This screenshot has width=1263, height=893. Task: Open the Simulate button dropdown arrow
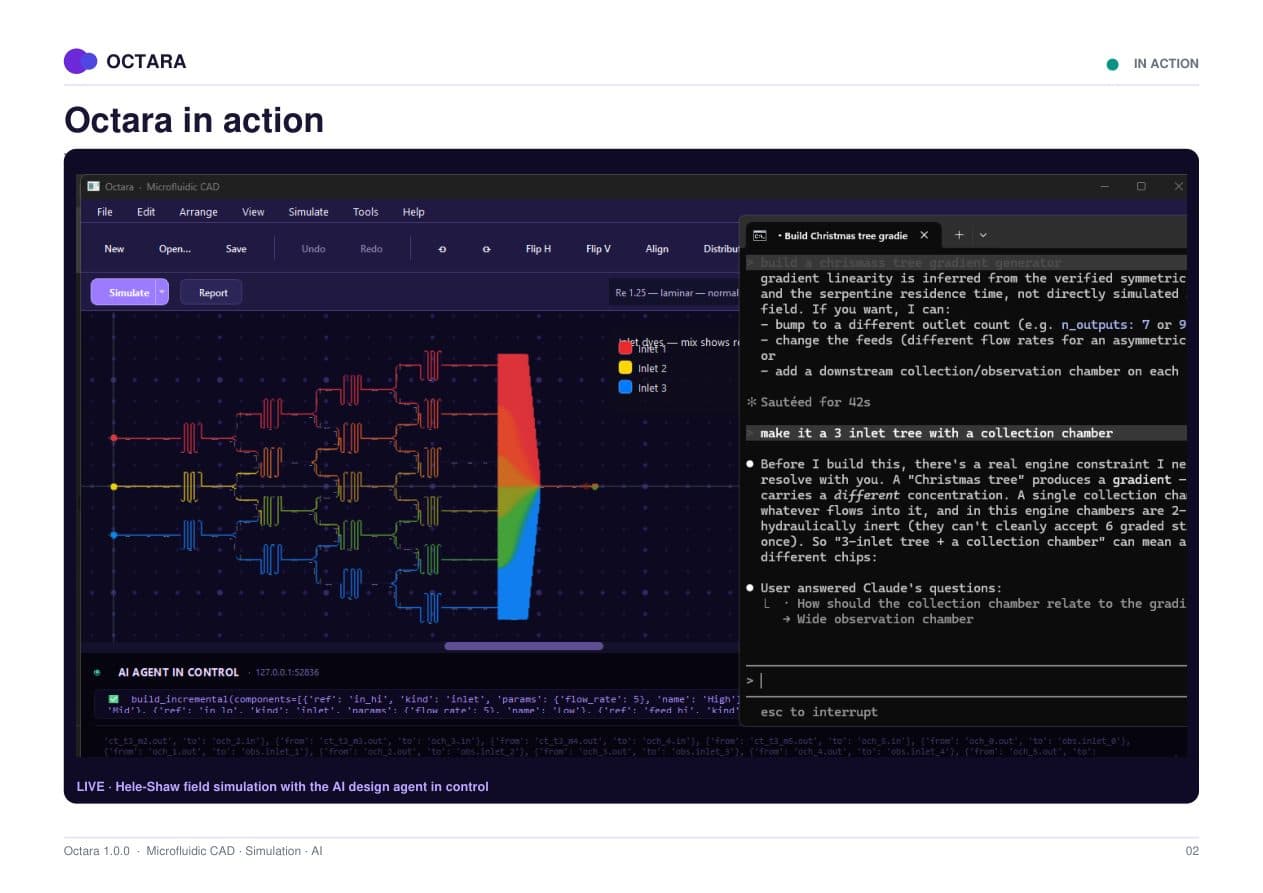tap(162, 292)
